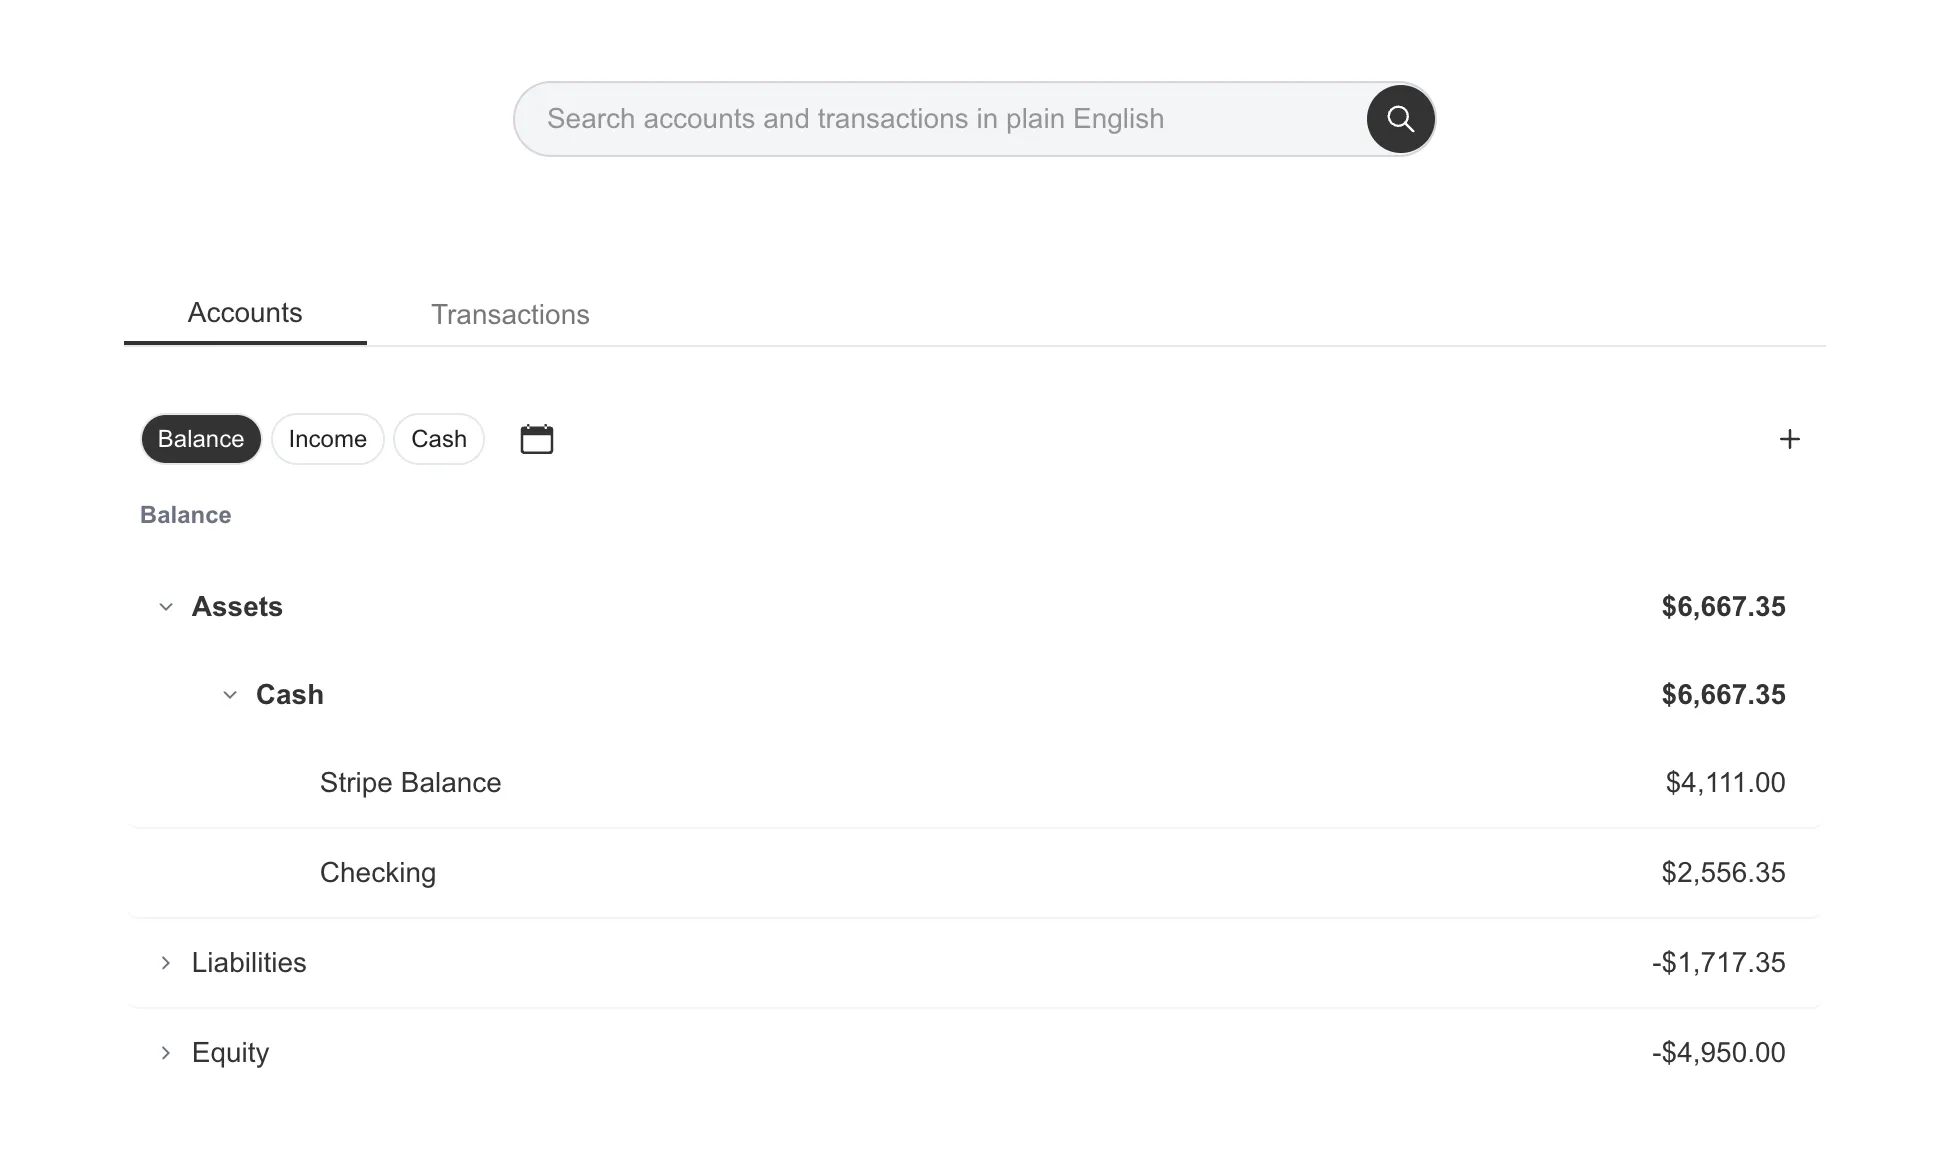Image resolution: width=1933 pixels, height=1174 pixels.
Task: Focus the plain English search field
Action: pos(940,119)
